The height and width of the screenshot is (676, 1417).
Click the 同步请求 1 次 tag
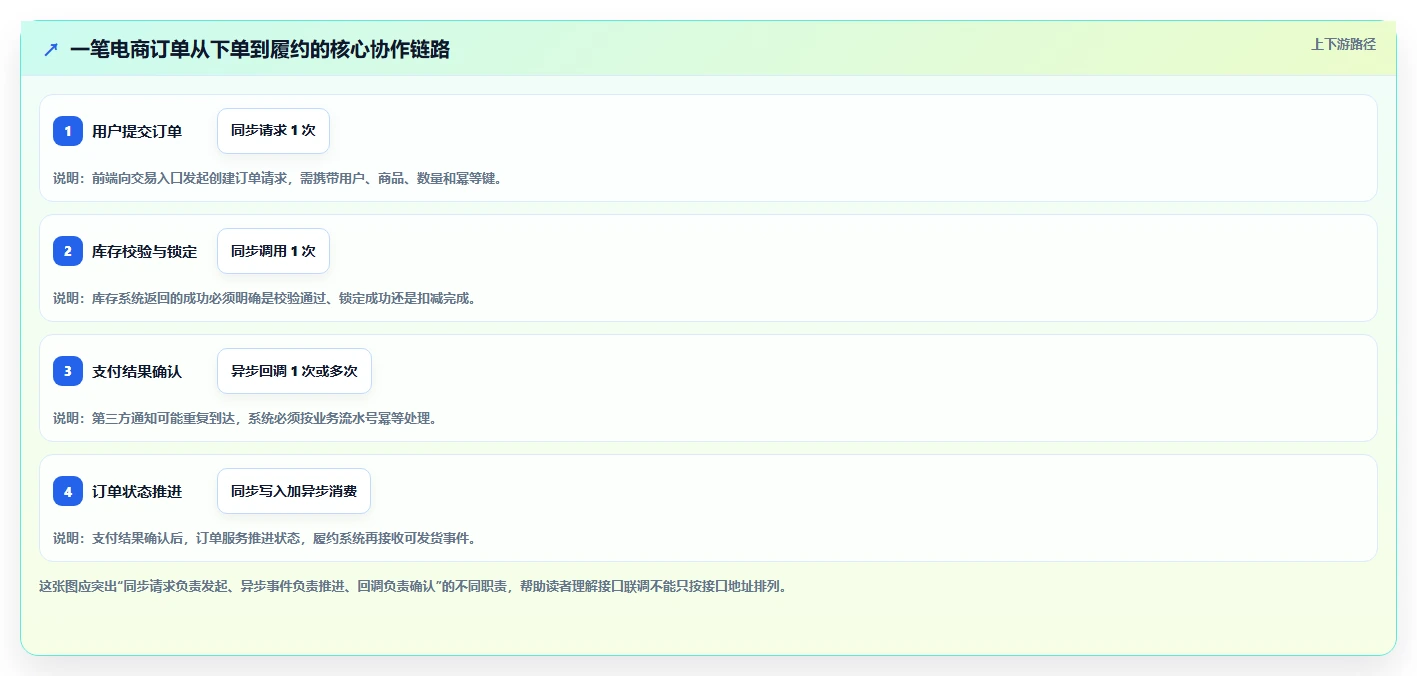pyautogui.click(x=273, y=131)
